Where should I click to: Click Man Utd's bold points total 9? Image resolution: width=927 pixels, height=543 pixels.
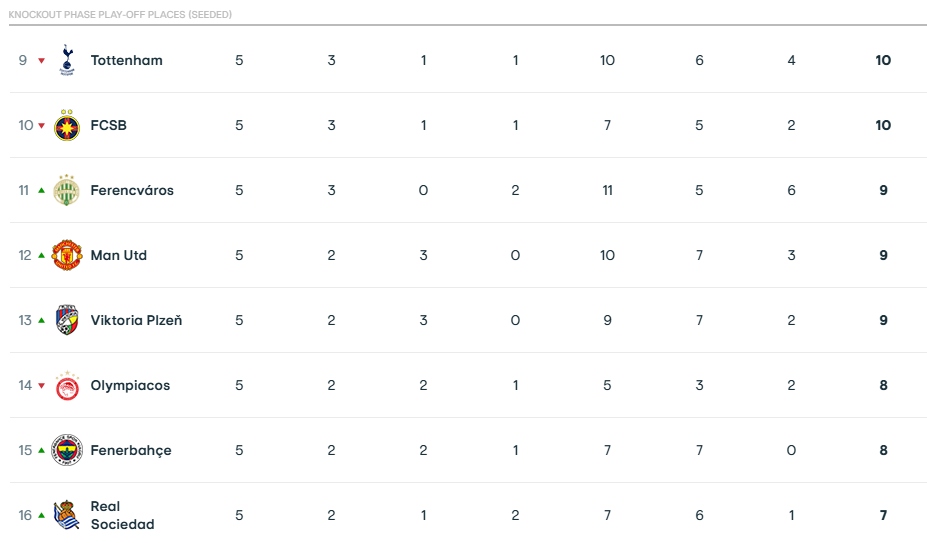tap(883, 256)
